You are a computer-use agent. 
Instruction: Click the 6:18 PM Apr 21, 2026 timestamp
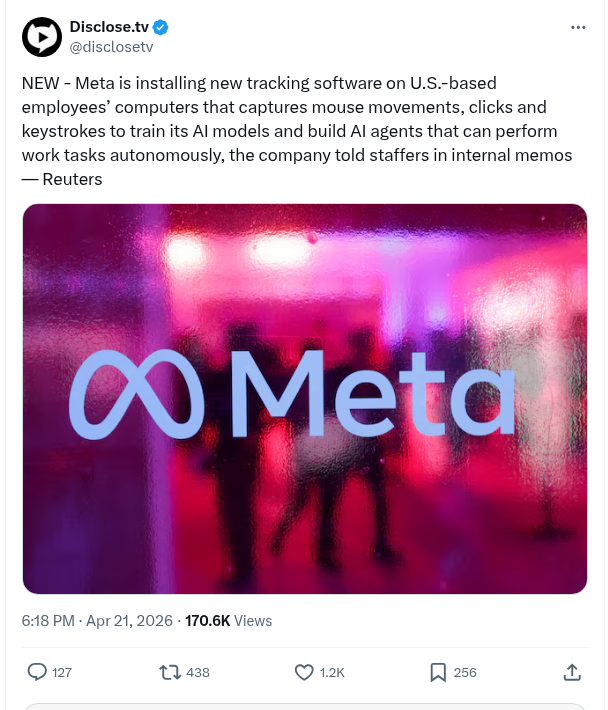click(96, 621)
